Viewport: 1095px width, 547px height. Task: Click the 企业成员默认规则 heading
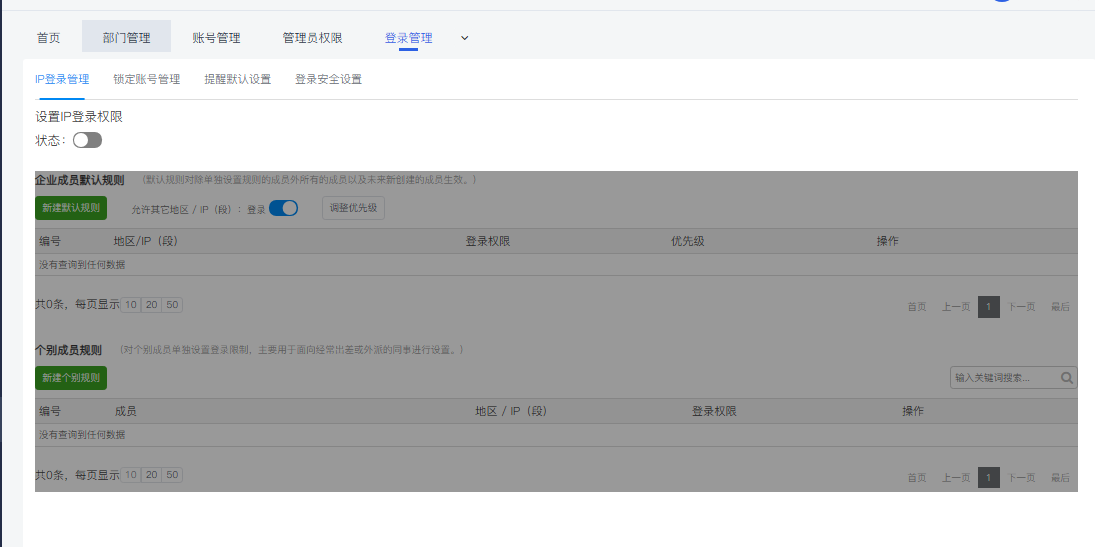click(x=80, y=180)
